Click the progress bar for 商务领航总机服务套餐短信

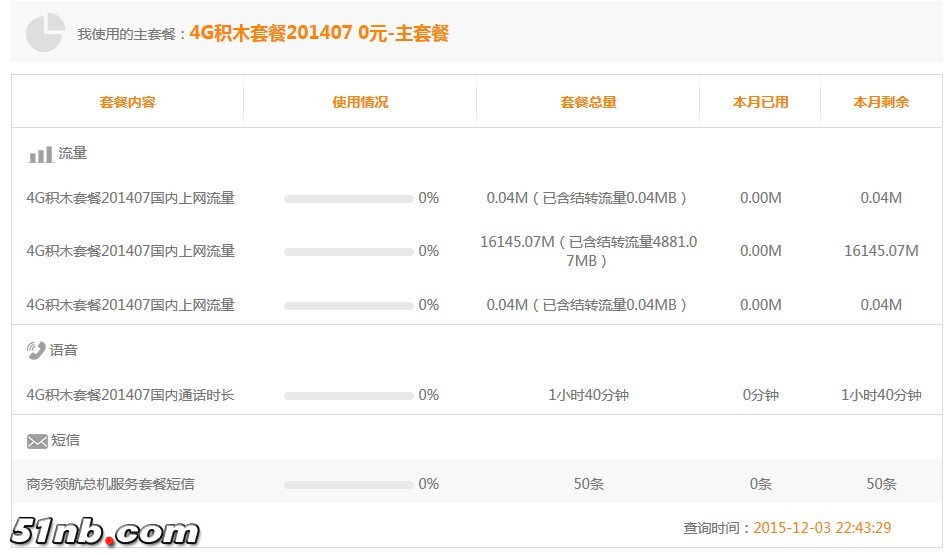click(348, 485)
